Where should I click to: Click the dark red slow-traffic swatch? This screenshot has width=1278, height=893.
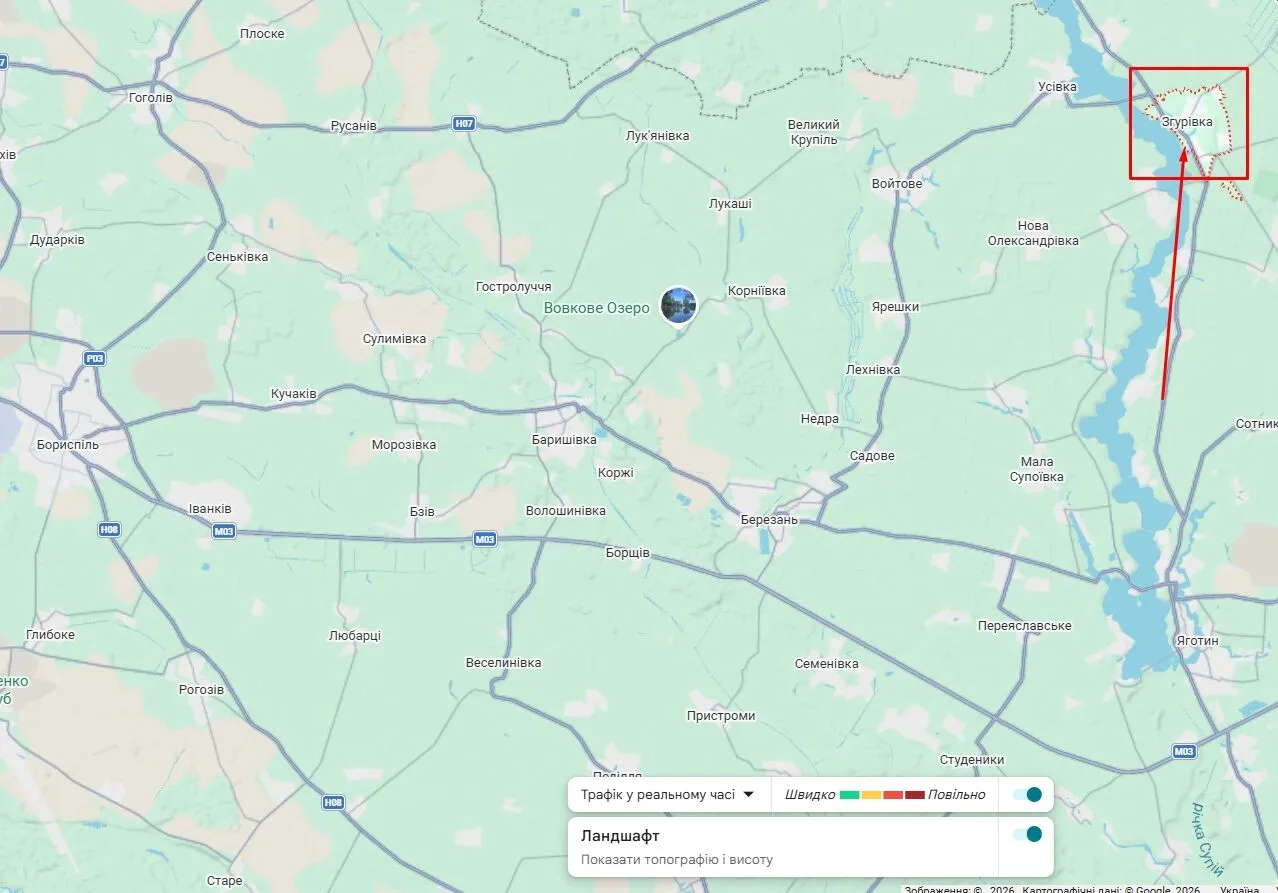(x=914, y=795)
